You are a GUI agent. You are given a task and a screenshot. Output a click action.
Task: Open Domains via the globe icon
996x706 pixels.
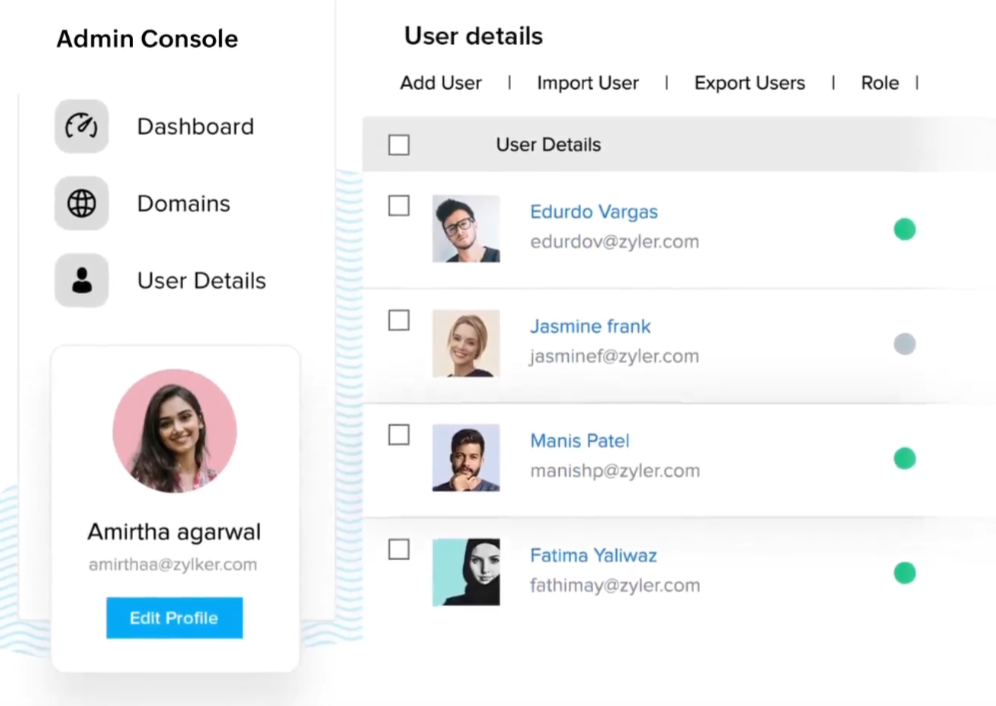coord(81,204)
